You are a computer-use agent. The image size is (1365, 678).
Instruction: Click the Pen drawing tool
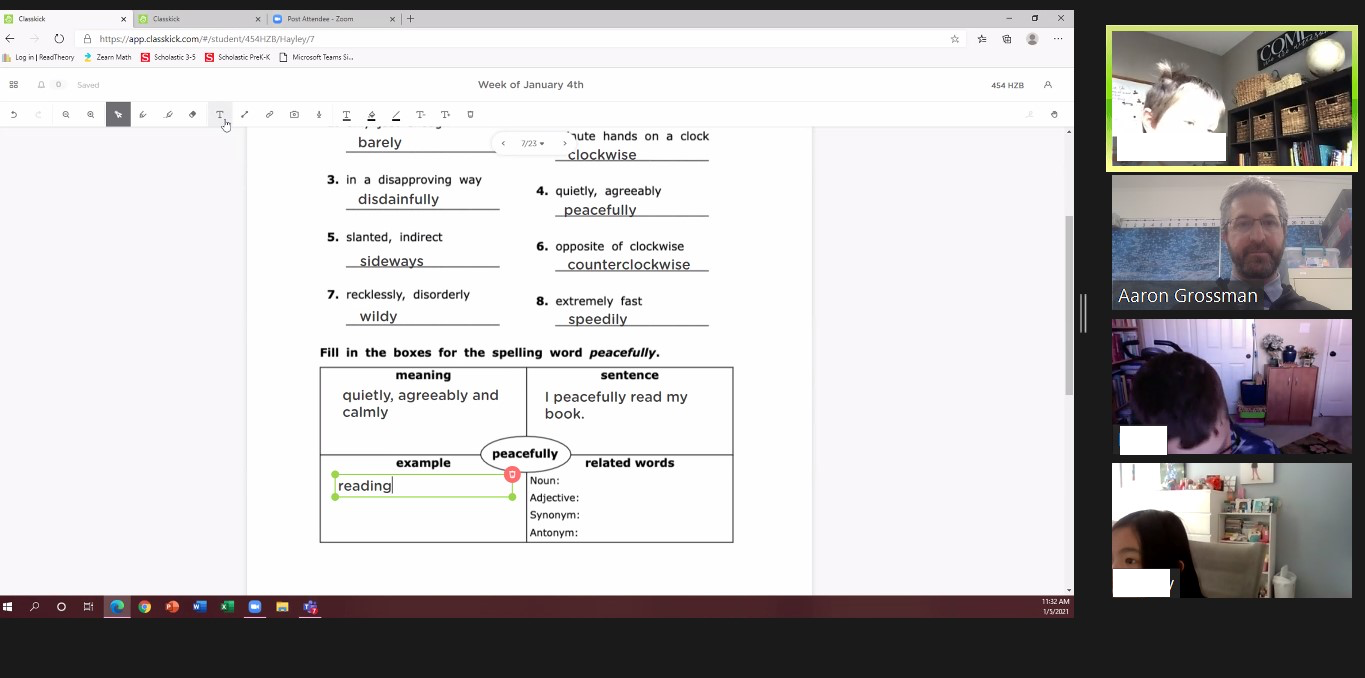(x=143, y=115)
